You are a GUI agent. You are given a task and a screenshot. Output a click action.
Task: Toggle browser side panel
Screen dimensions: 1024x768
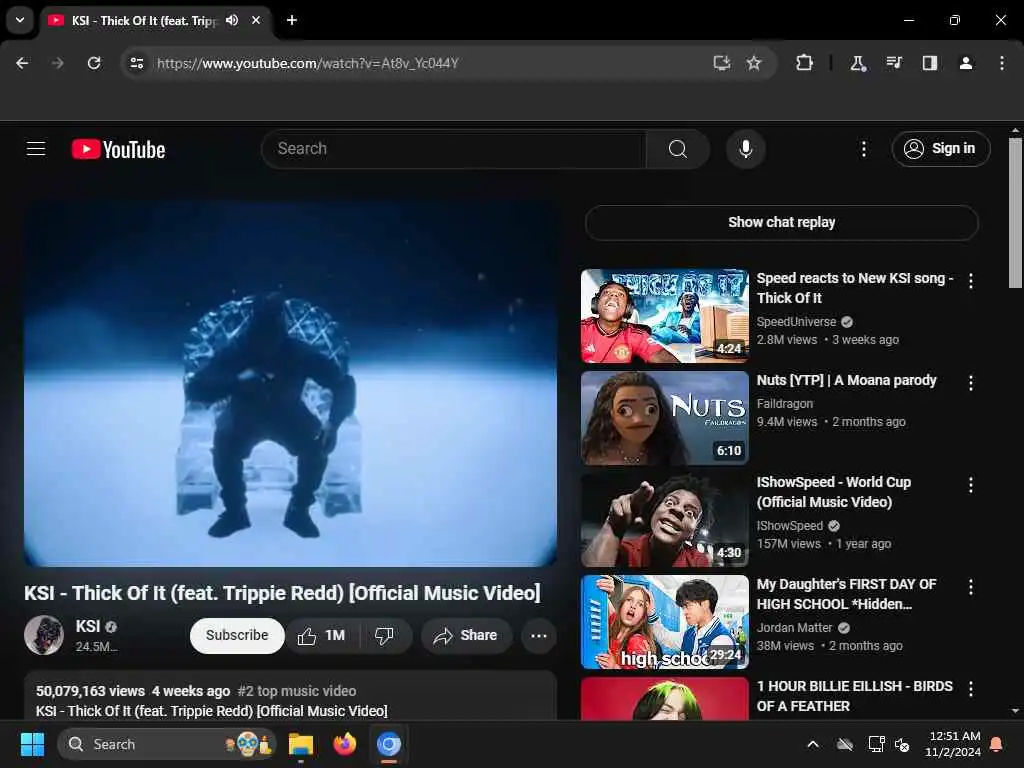click(929, 63)
